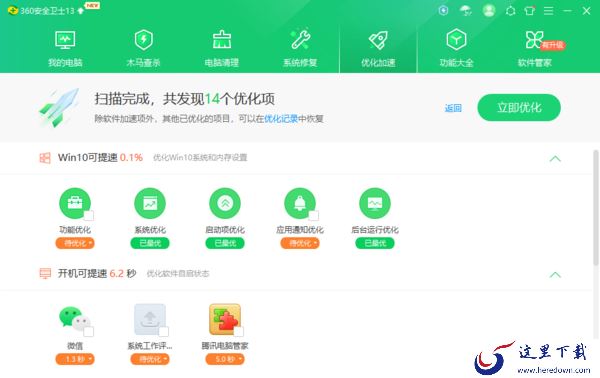Viewport: 600px width, 378px height.
Task: Open 功能大全 cube tab
Action: click(x=456, y=49)
